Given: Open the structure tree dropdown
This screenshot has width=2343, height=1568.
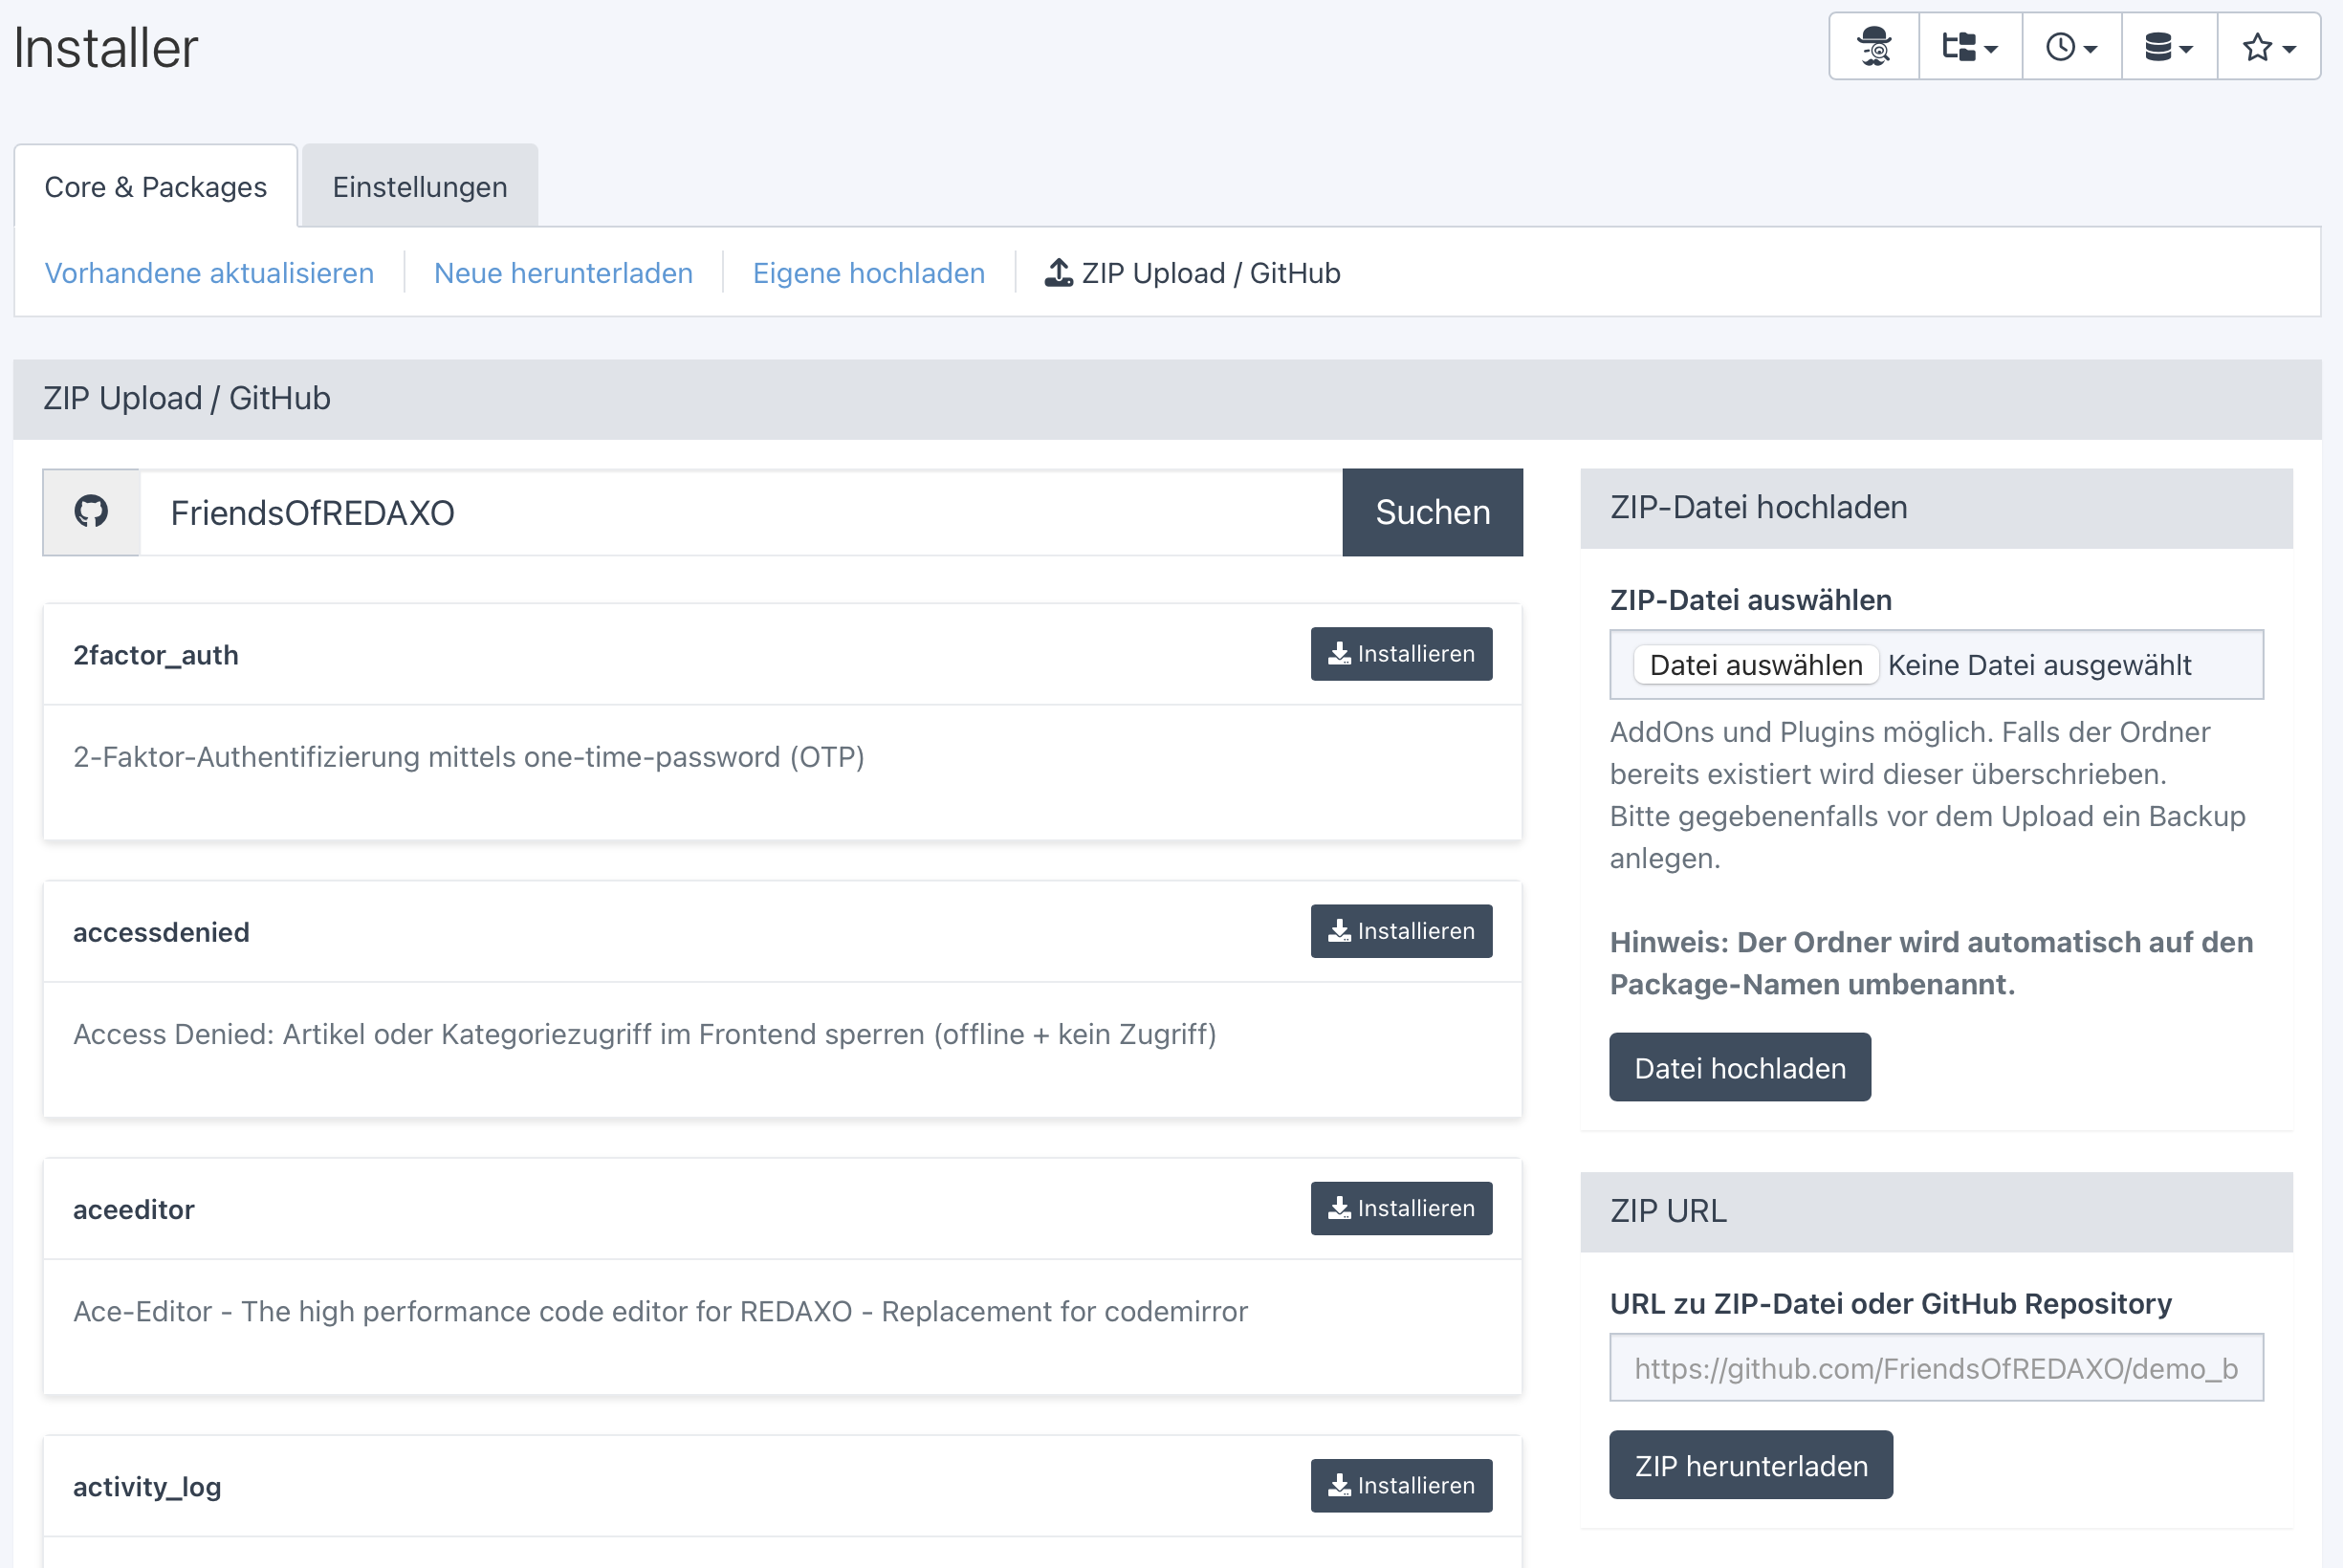Looking at the screenshot, I should tap(1969, 47).
